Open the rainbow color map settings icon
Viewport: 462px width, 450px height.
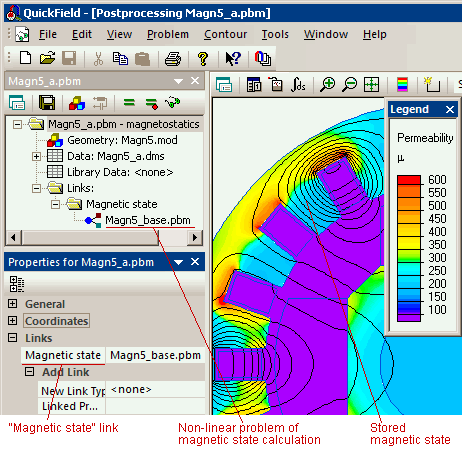tap(402, 84)
